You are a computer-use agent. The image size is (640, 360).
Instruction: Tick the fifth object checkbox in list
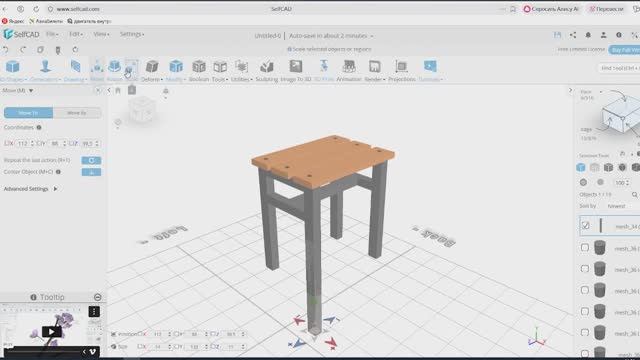point(585,311)
